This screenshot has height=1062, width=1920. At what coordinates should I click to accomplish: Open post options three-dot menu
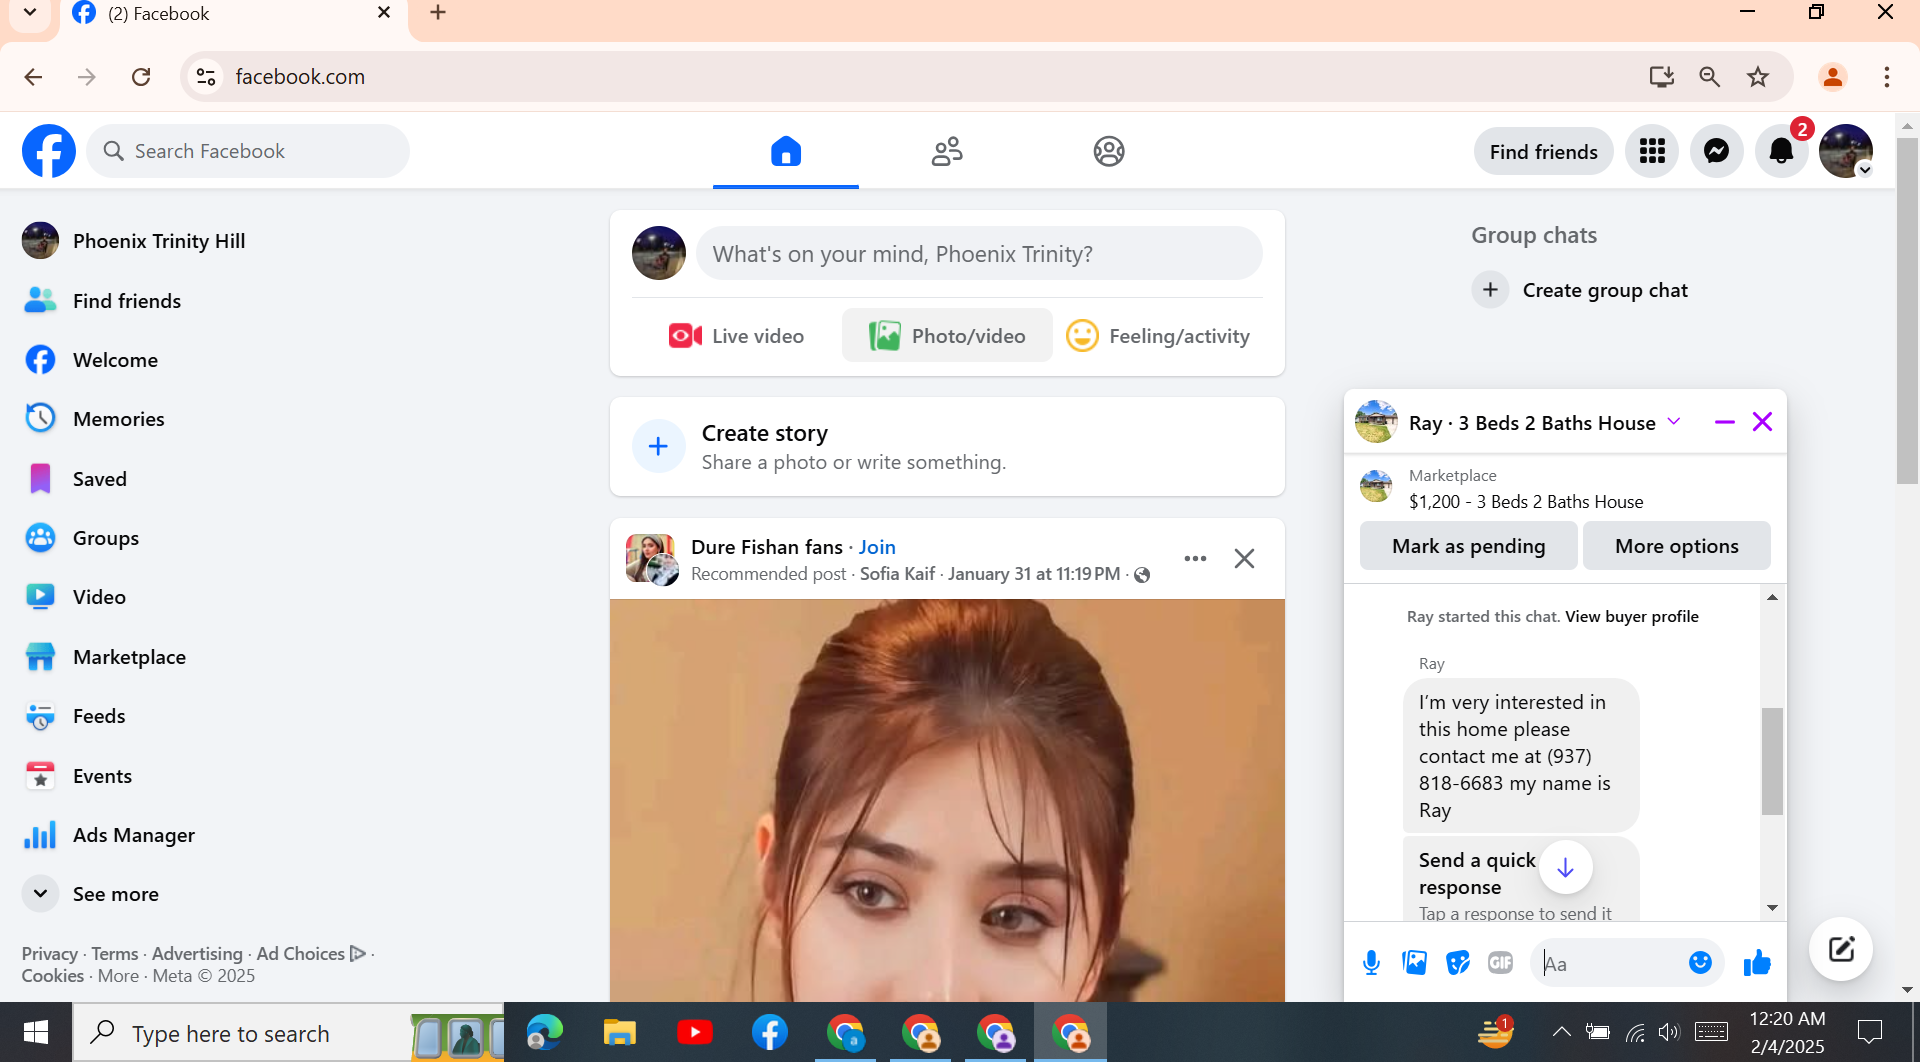pyautogui.click(x=1195, y=558)
